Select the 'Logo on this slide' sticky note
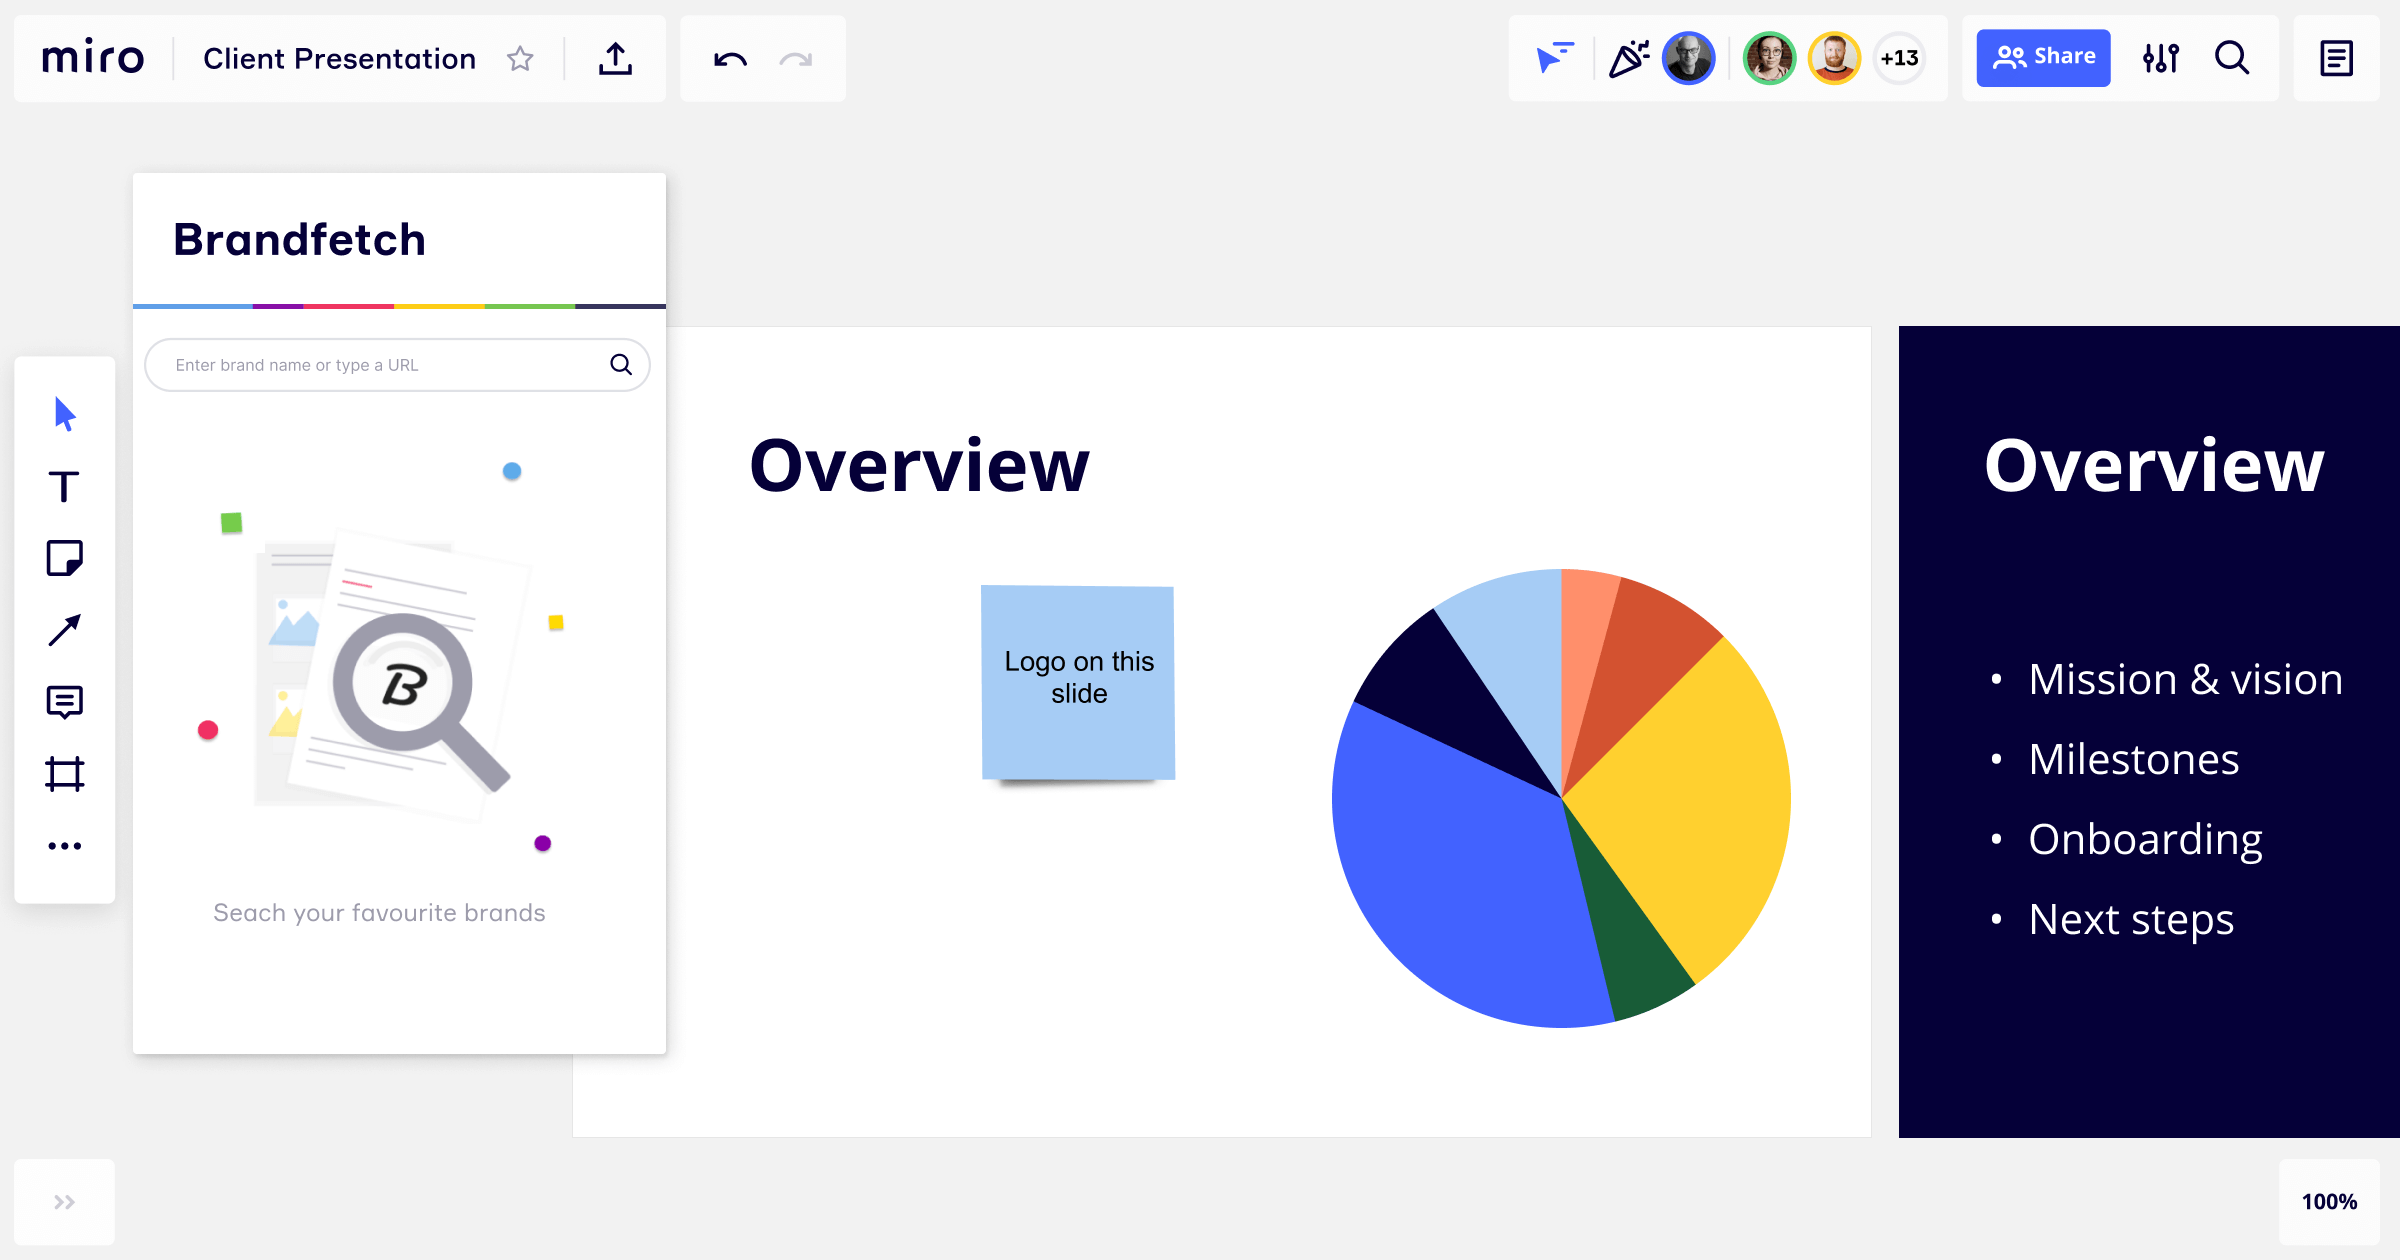Screen dimensions: 2400x1260 1078,682
